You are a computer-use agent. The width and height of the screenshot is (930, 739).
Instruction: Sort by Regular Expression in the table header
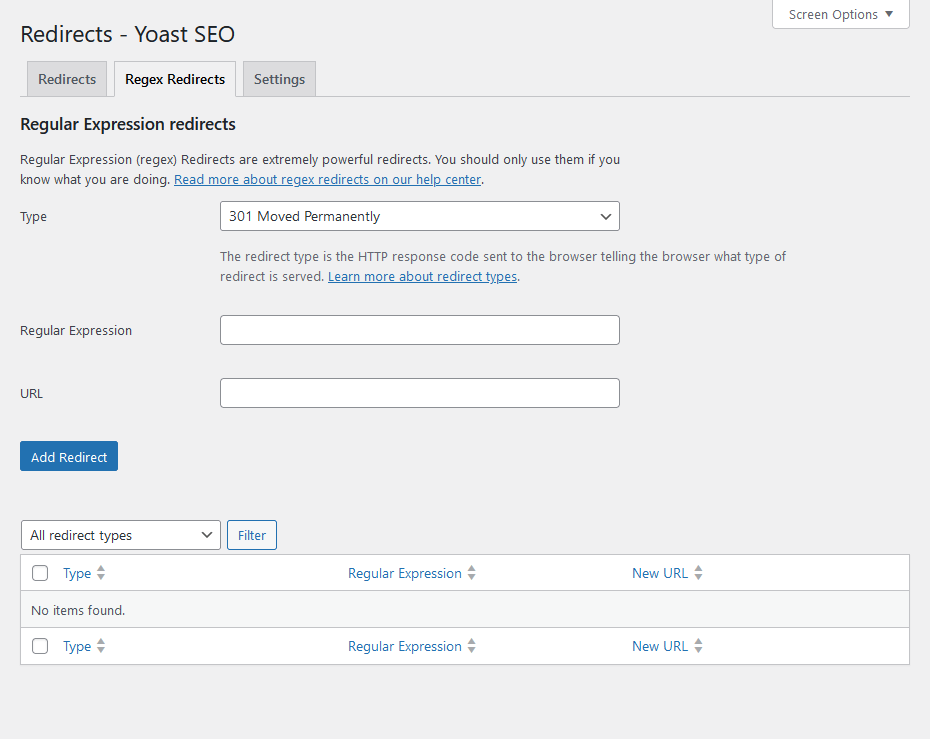click(x=405, y=573)
